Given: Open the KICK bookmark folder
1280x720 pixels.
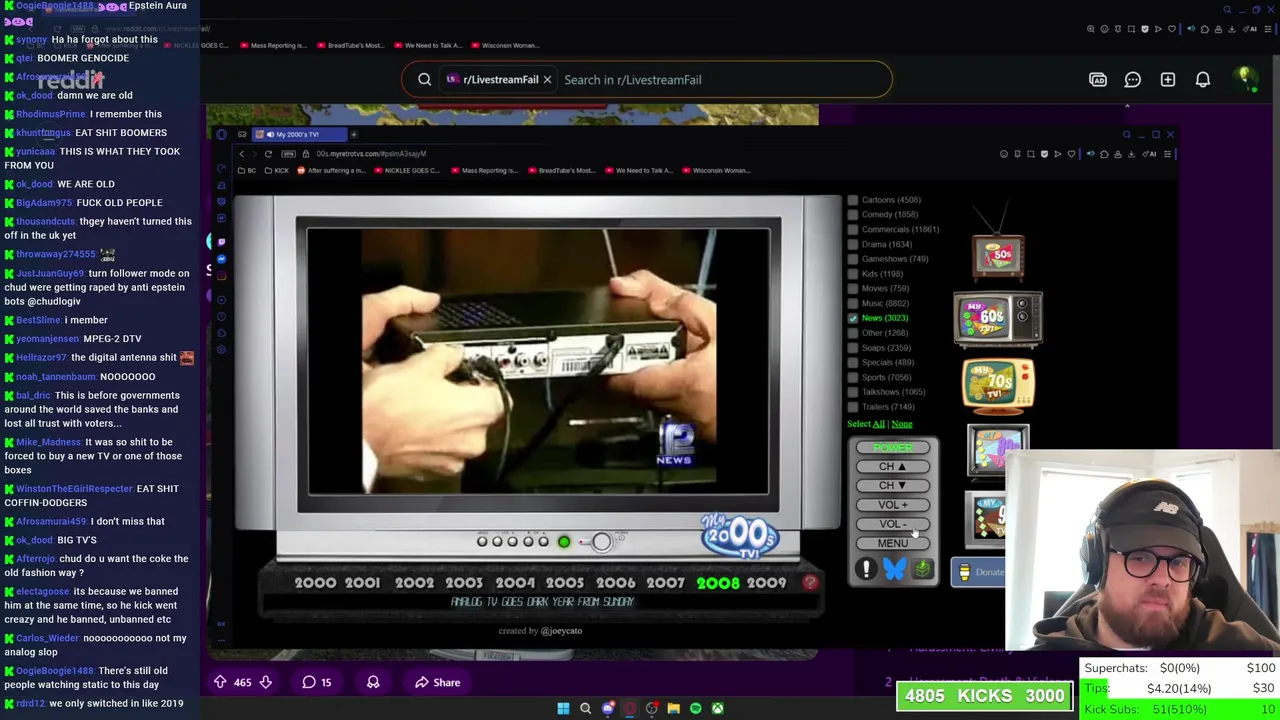Looking at the screenshot, I should tap(275, 170).
